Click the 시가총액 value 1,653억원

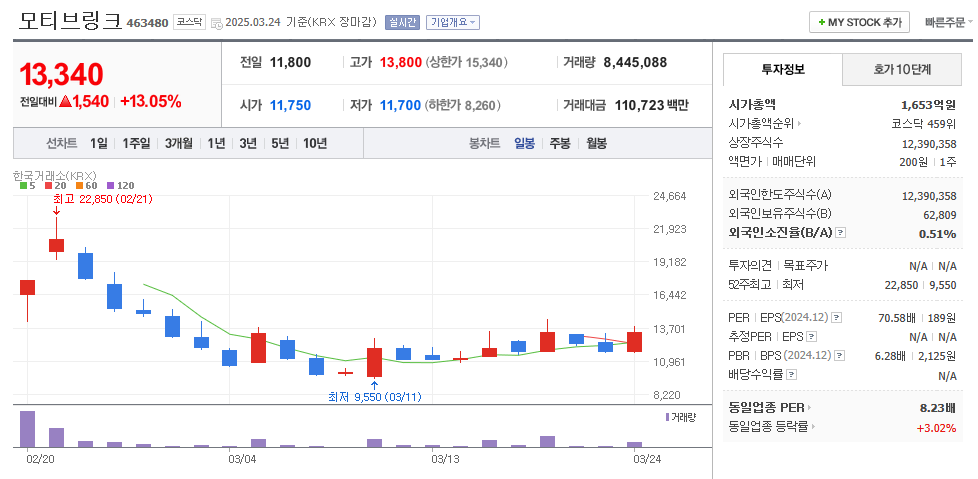pyautogui.click(x=929, y=105)
